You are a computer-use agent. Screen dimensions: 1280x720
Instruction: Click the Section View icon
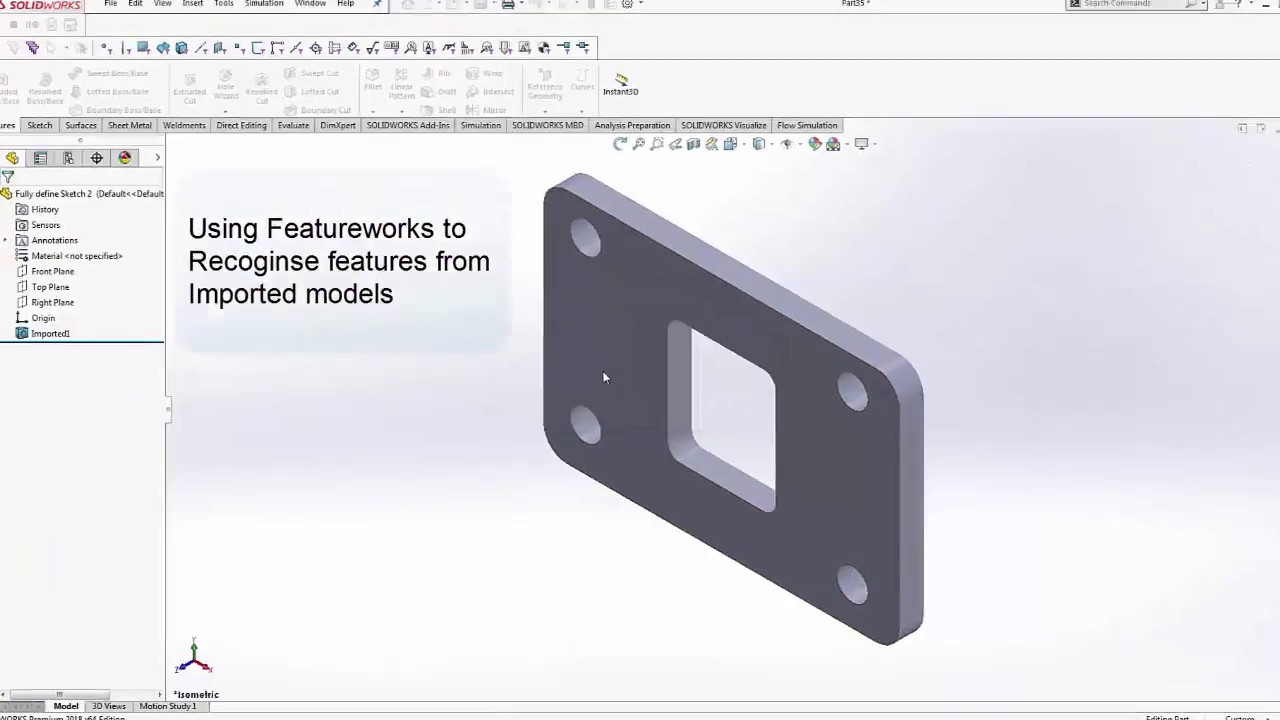pos(693,144)
